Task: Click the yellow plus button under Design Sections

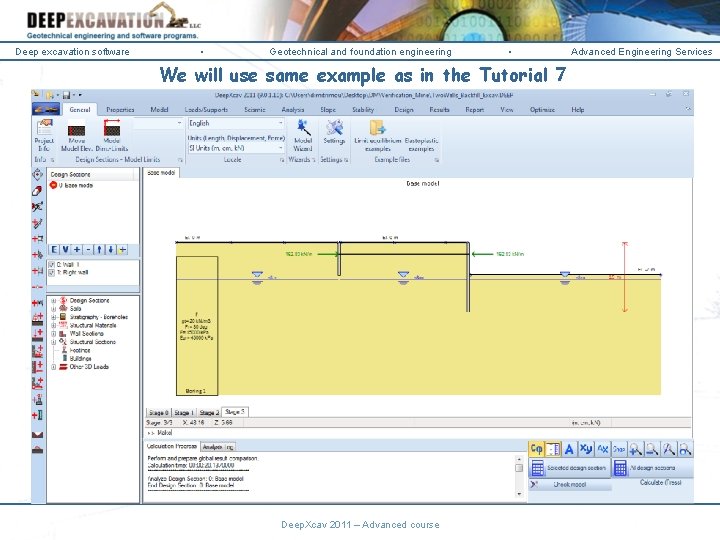Action: click(x=123, y=249)
